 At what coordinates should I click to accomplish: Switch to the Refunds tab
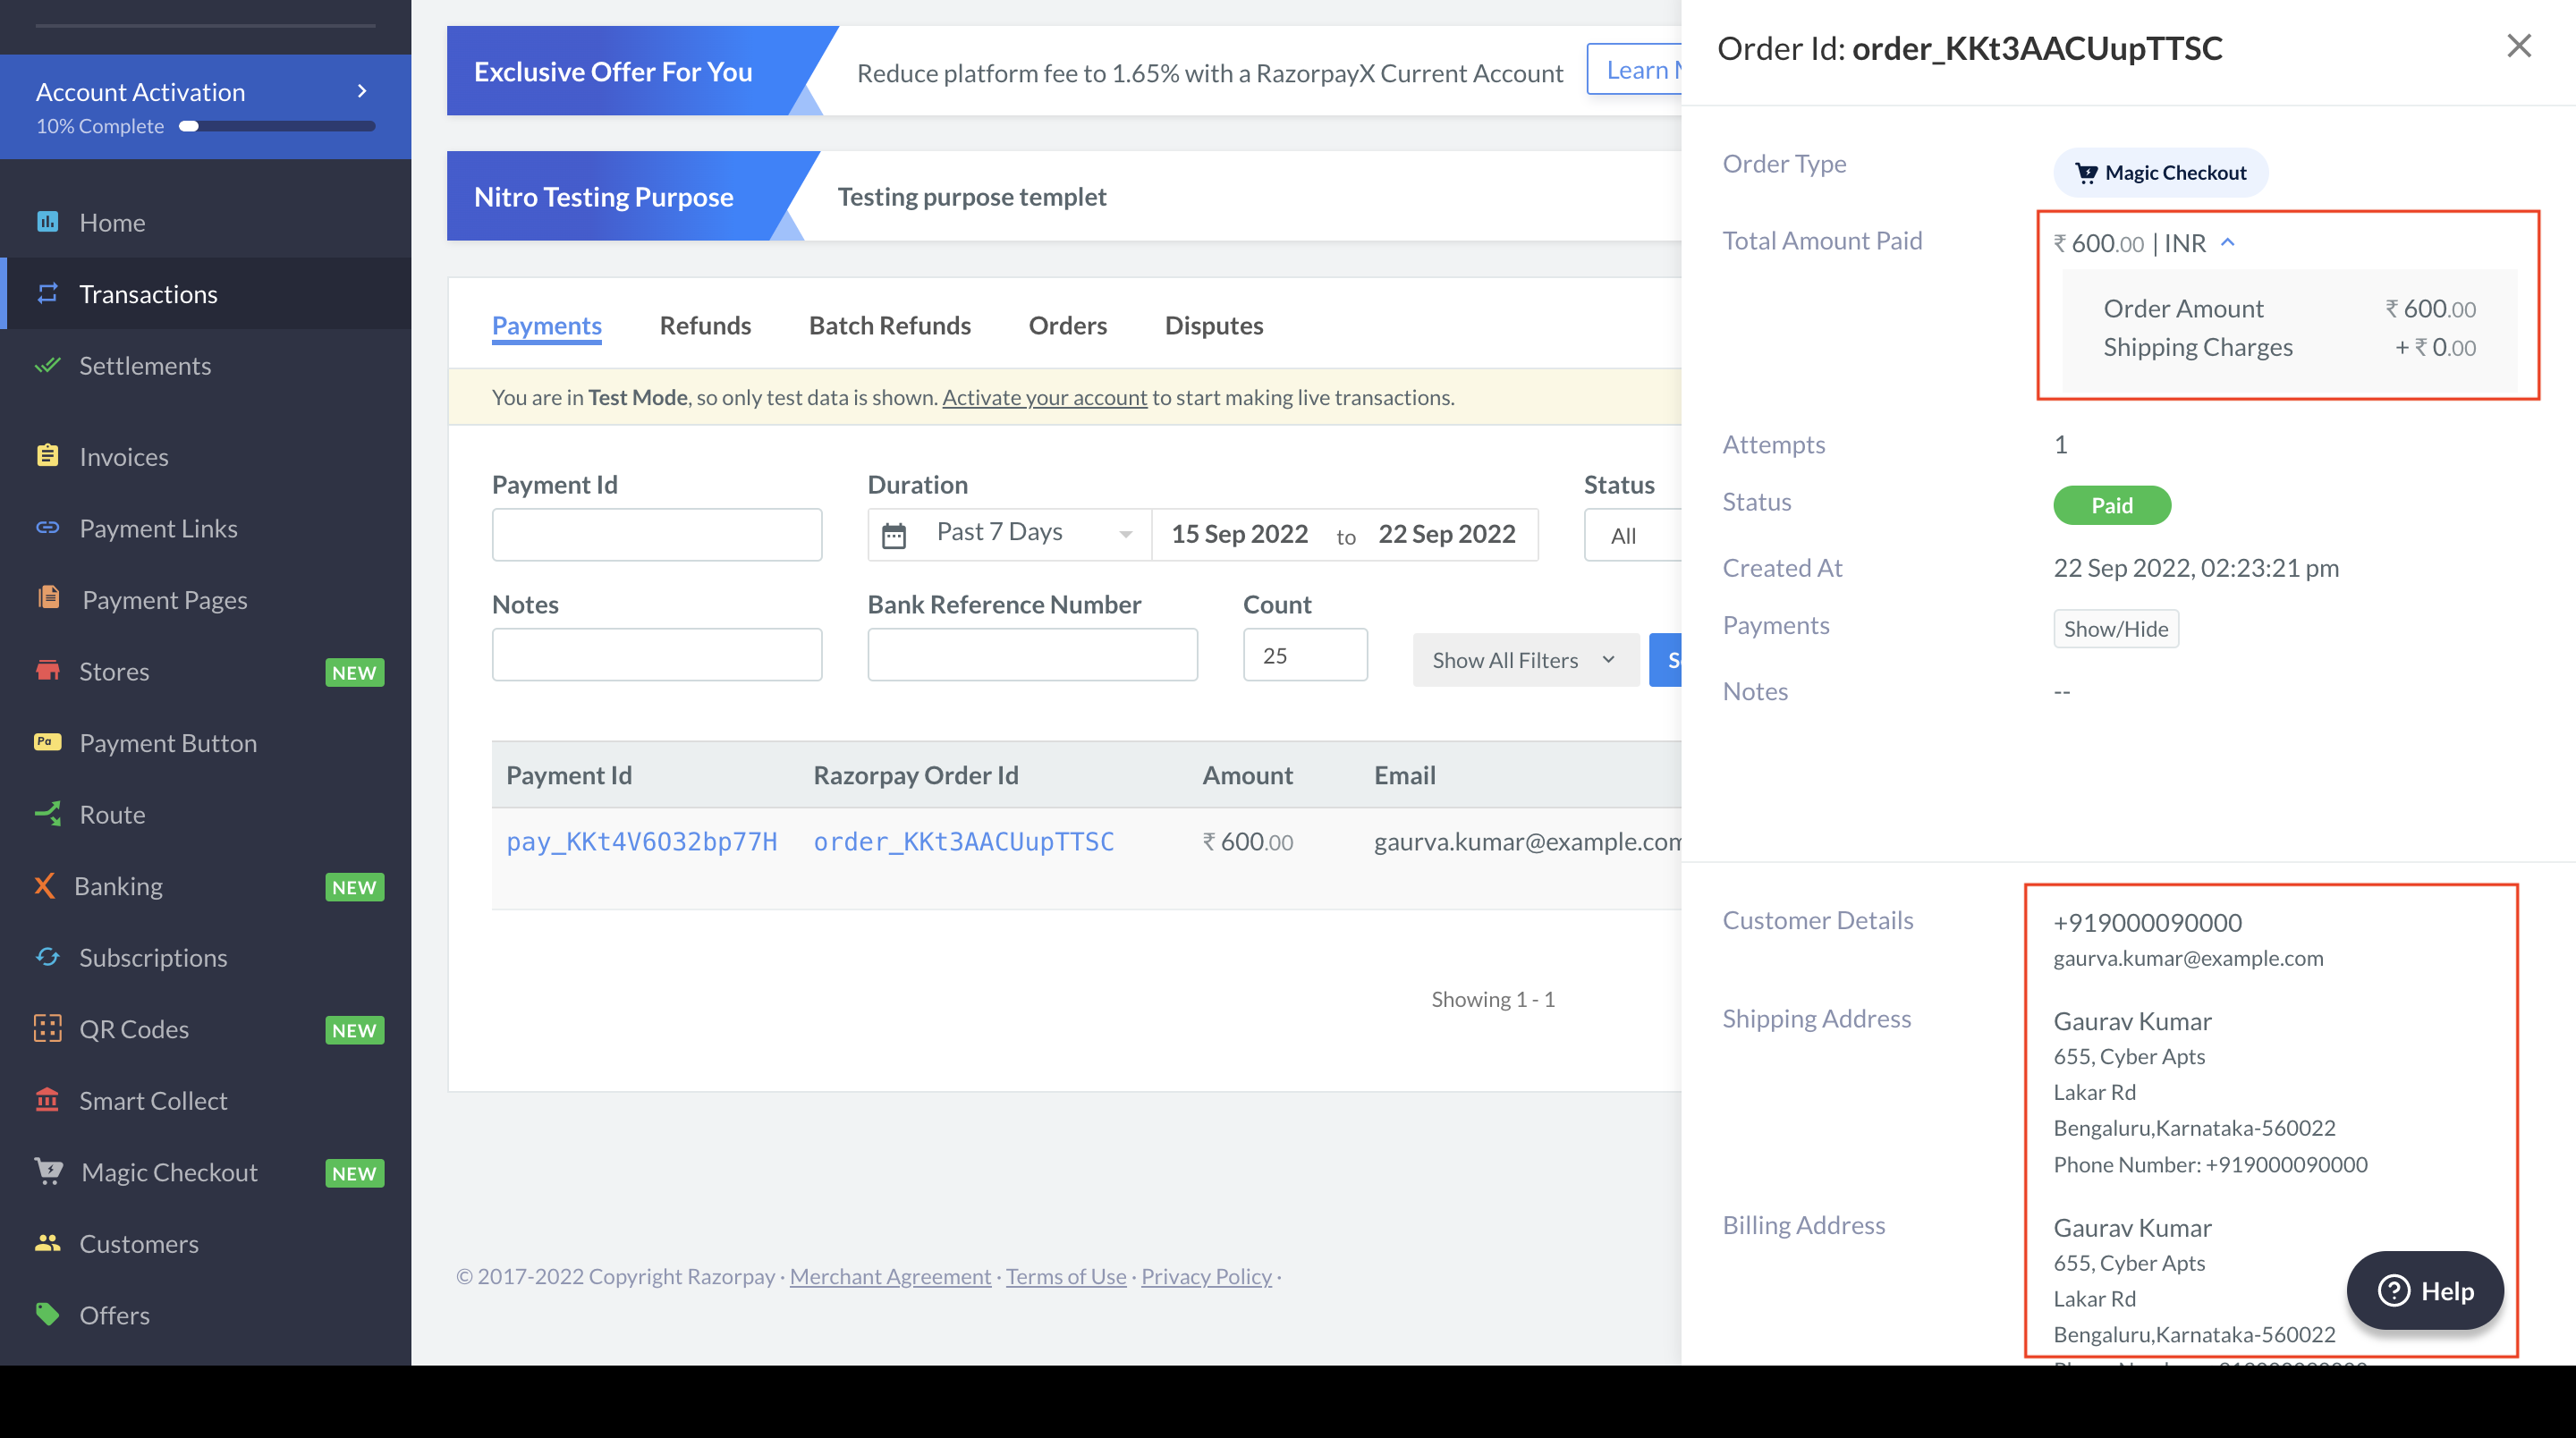[x=705, y=325]
